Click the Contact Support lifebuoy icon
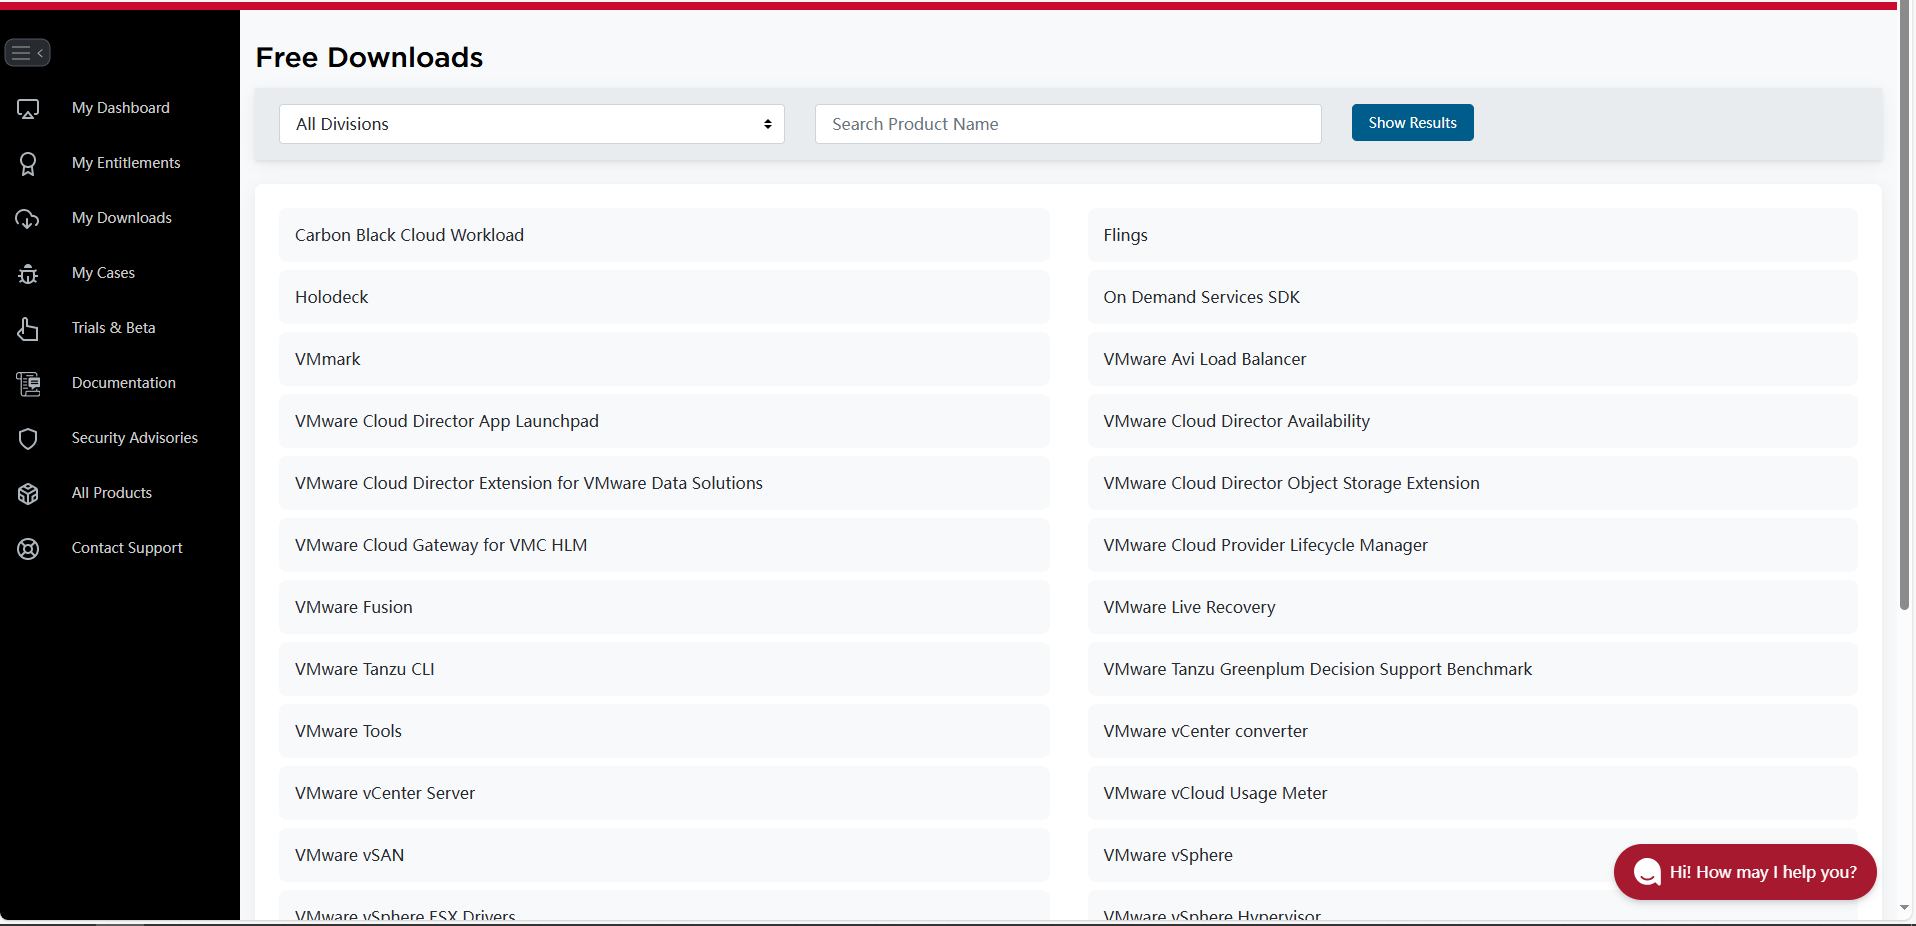1916x926 pixels. coord(28,548)
